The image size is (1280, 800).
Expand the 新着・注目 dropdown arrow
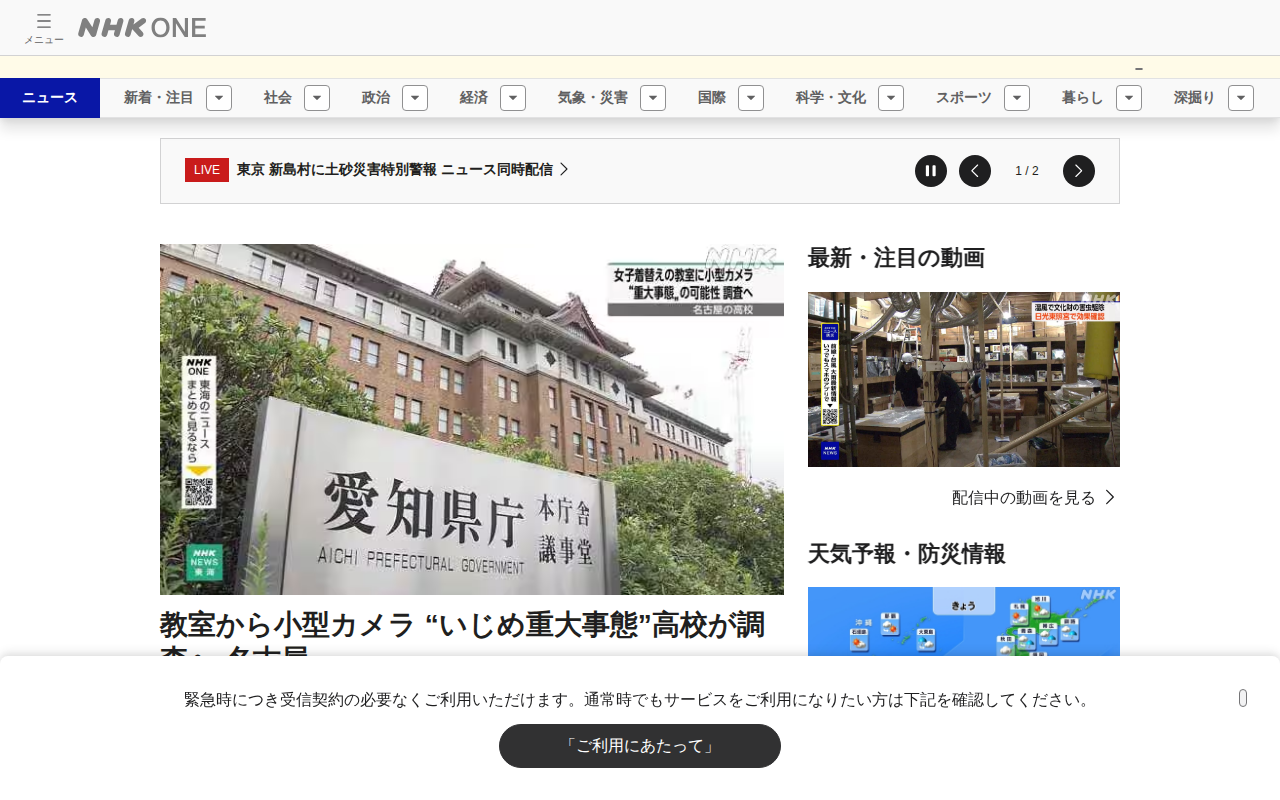click(219, 98)
